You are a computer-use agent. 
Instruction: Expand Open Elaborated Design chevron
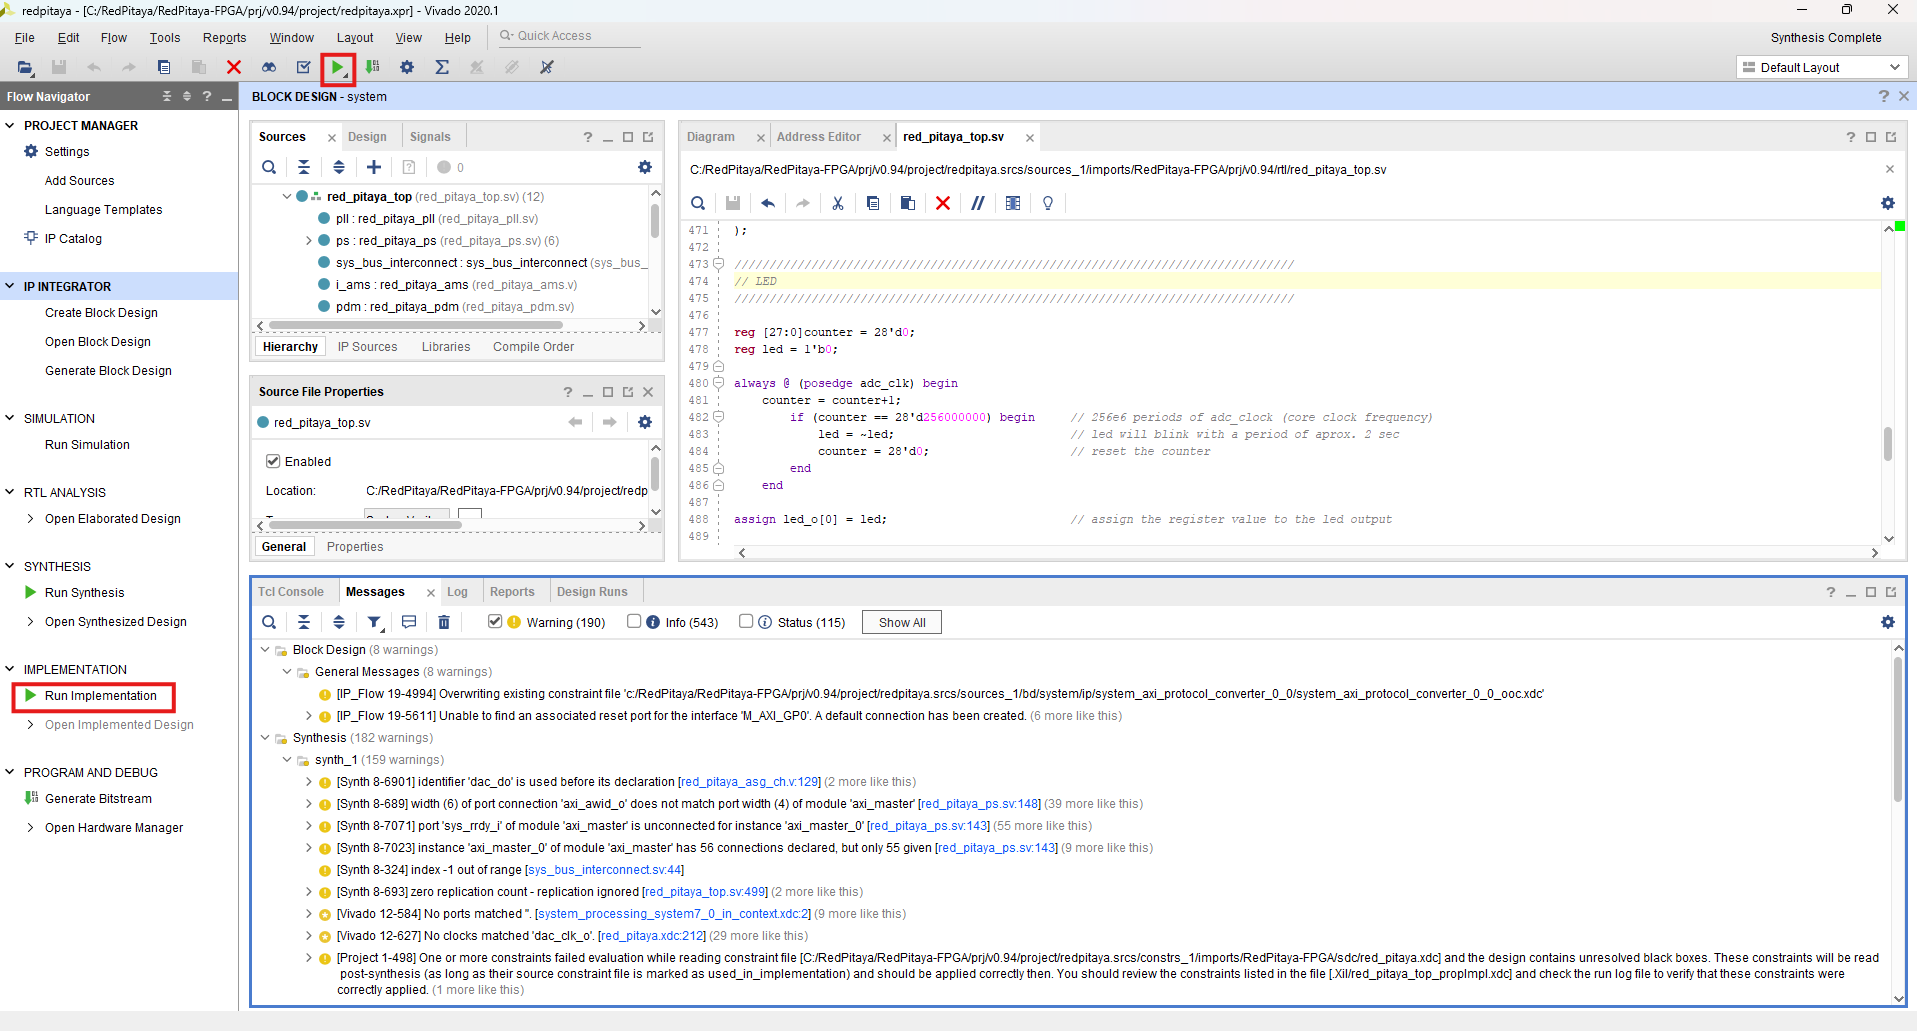tap(31, 518)
